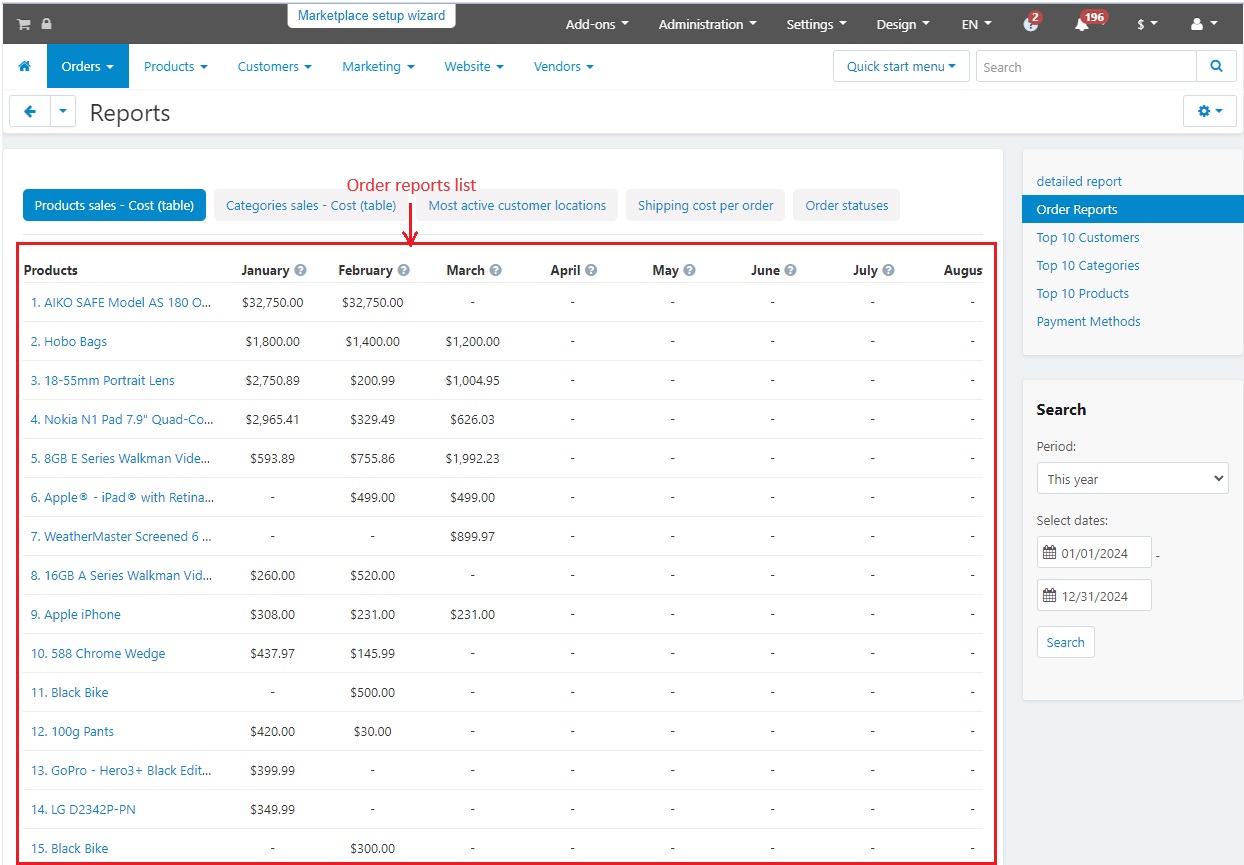Select Order Reports in sidebar

[1132, 209]
